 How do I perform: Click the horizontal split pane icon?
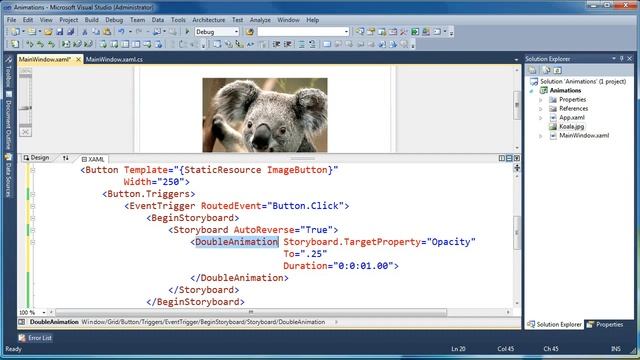pos(509,158)
